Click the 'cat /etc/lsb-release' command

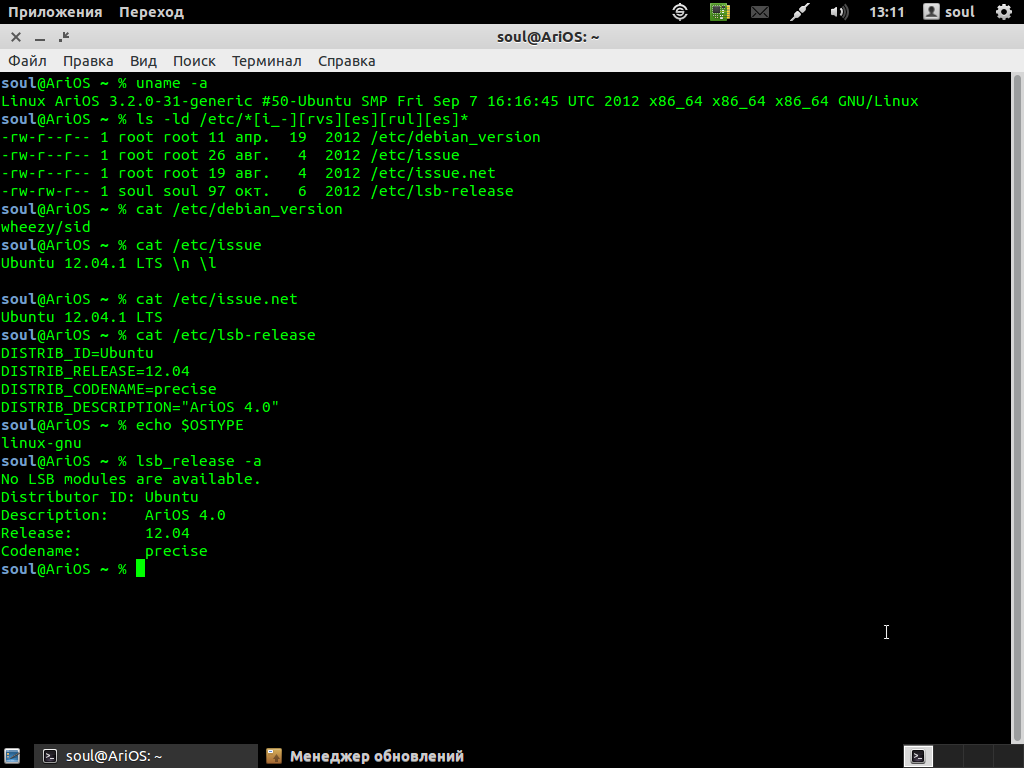225,335
